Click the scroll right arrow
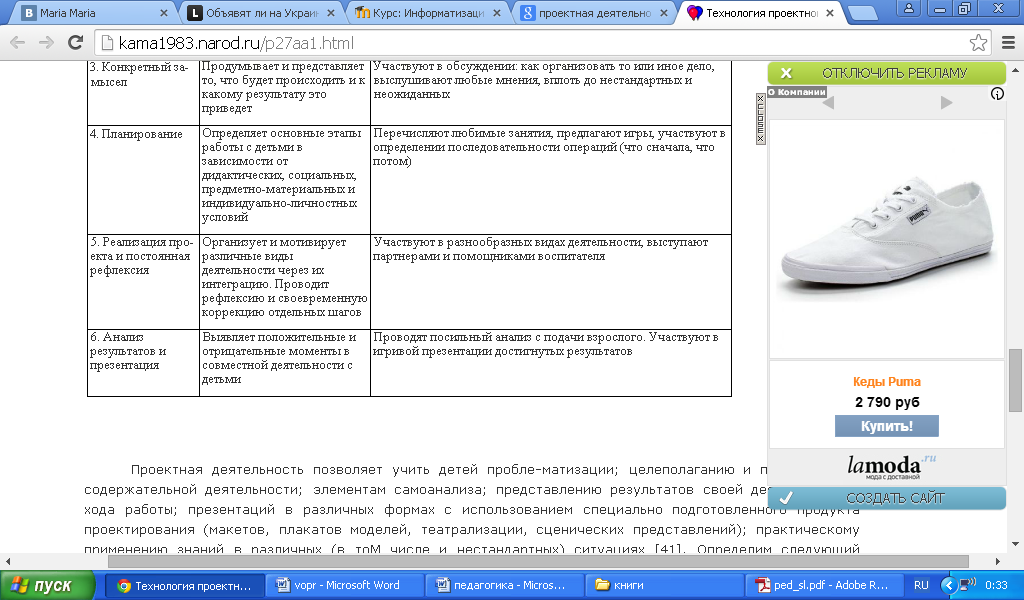This screenshot has height=600, width=1024. click(x=997, y=561)
